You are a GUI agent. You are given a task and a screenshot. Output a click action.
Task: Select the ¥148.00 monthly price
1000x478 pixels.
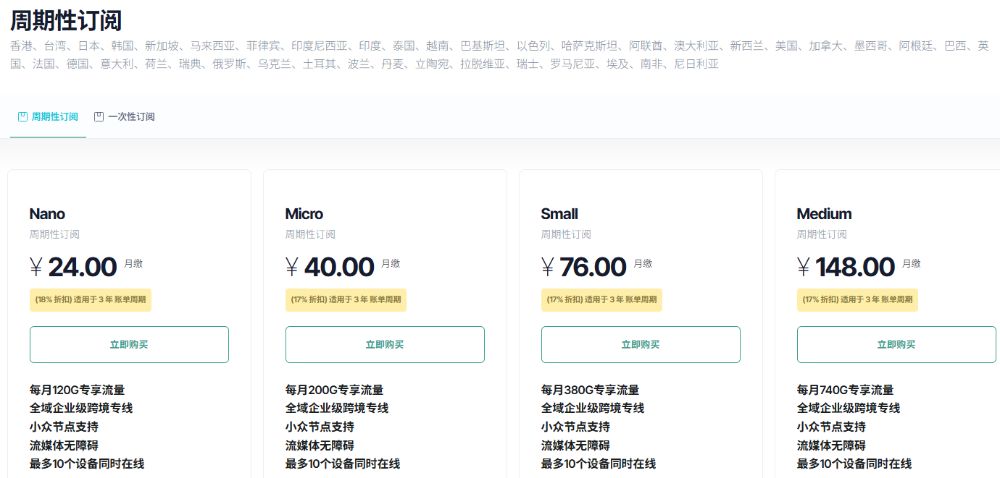coord(846,267)
